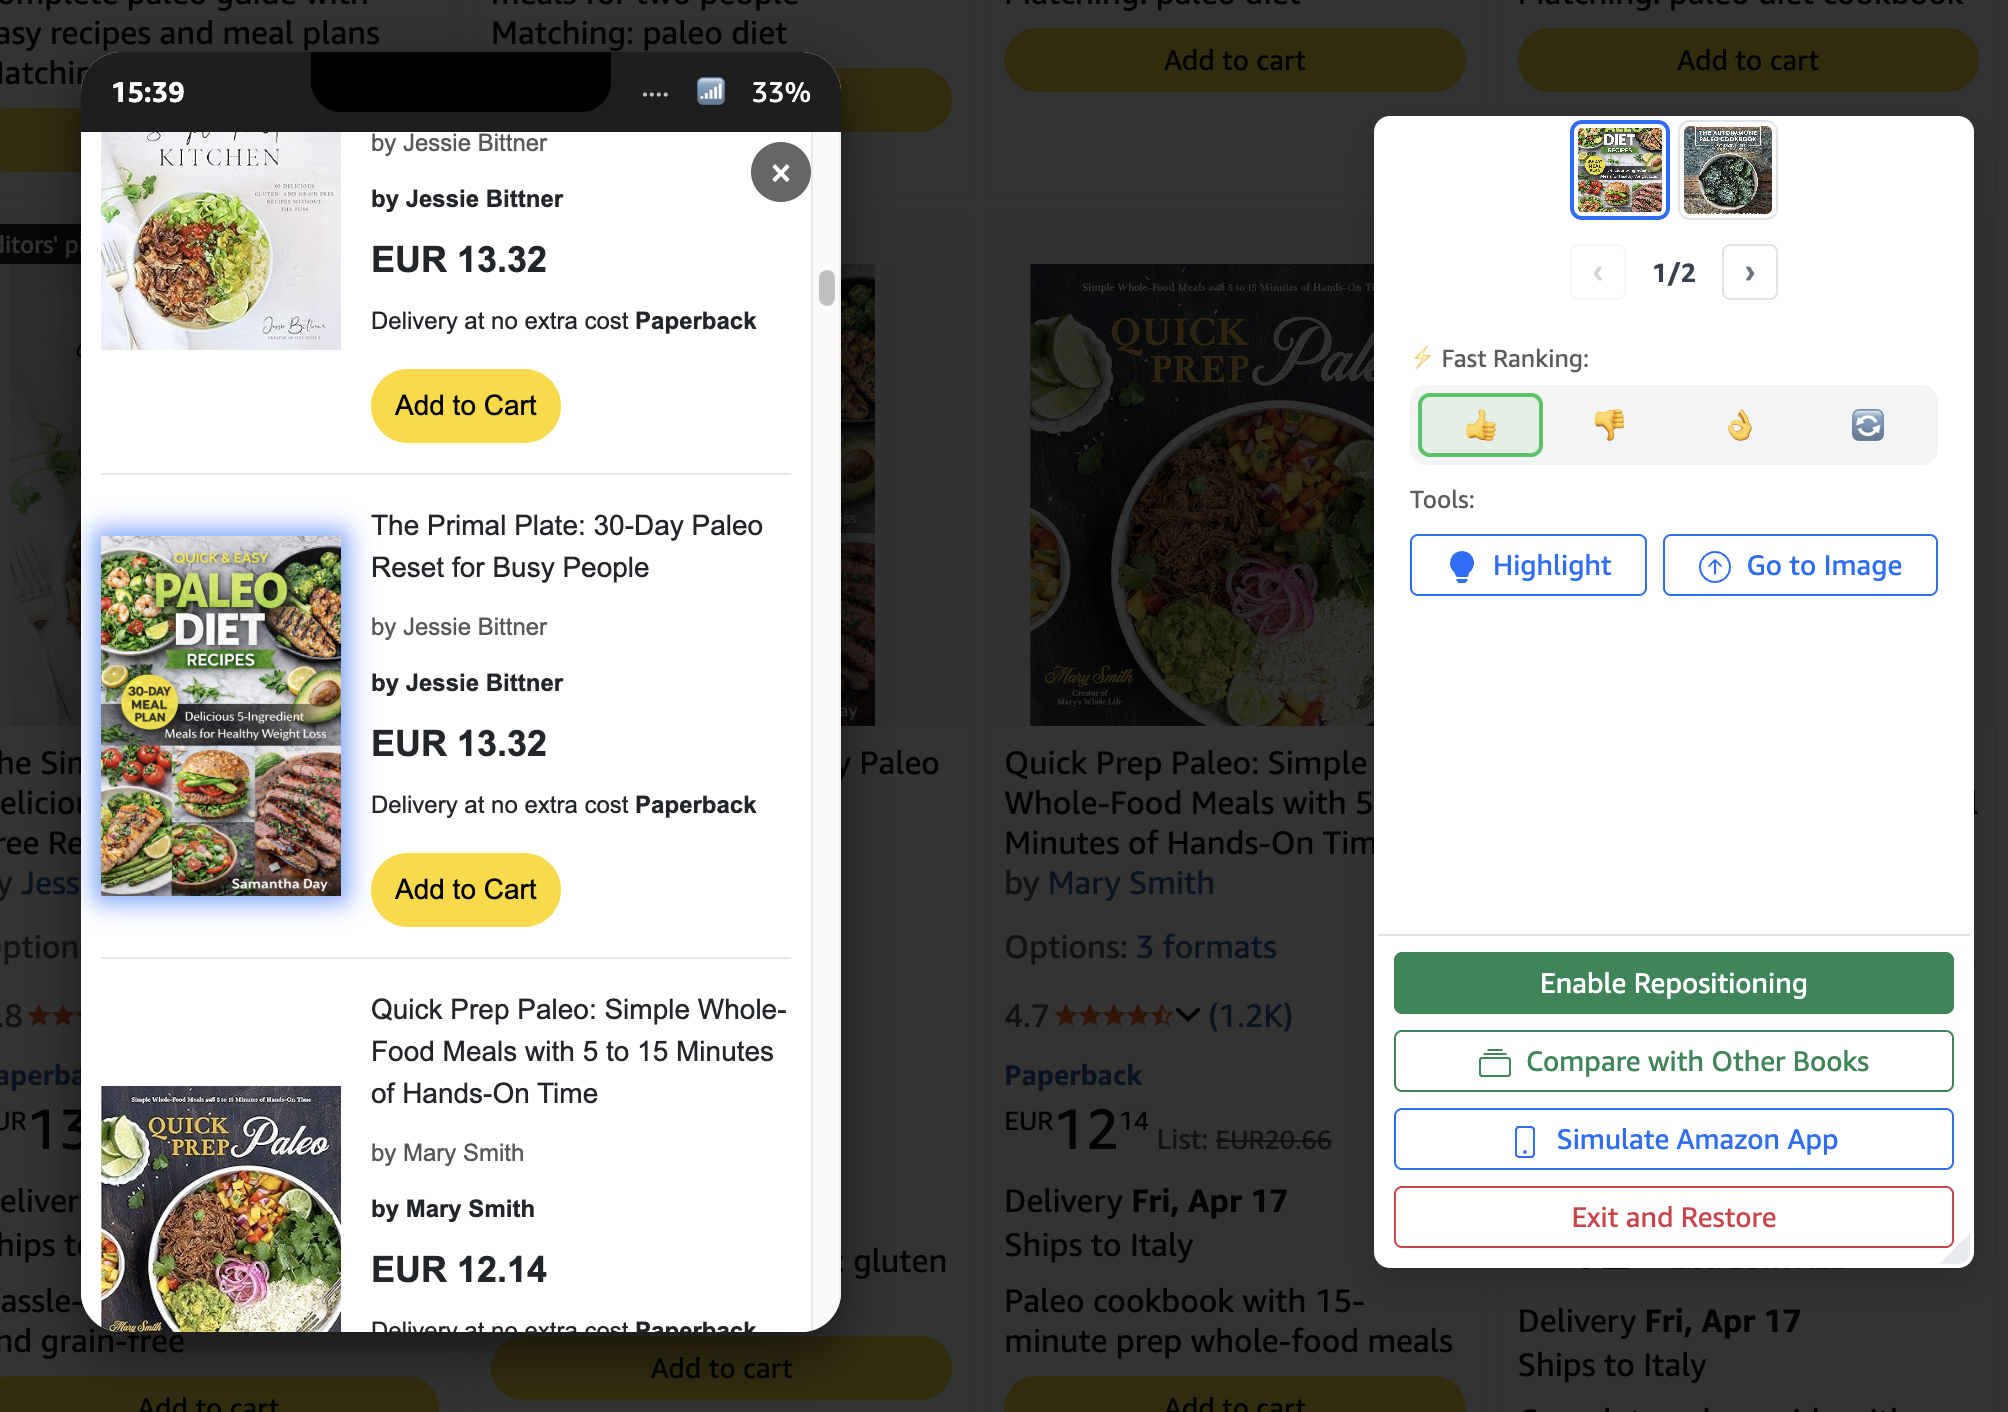The image size is (2008, 1412).
Task: Go to the next image page arrow
Action: 1749,273
